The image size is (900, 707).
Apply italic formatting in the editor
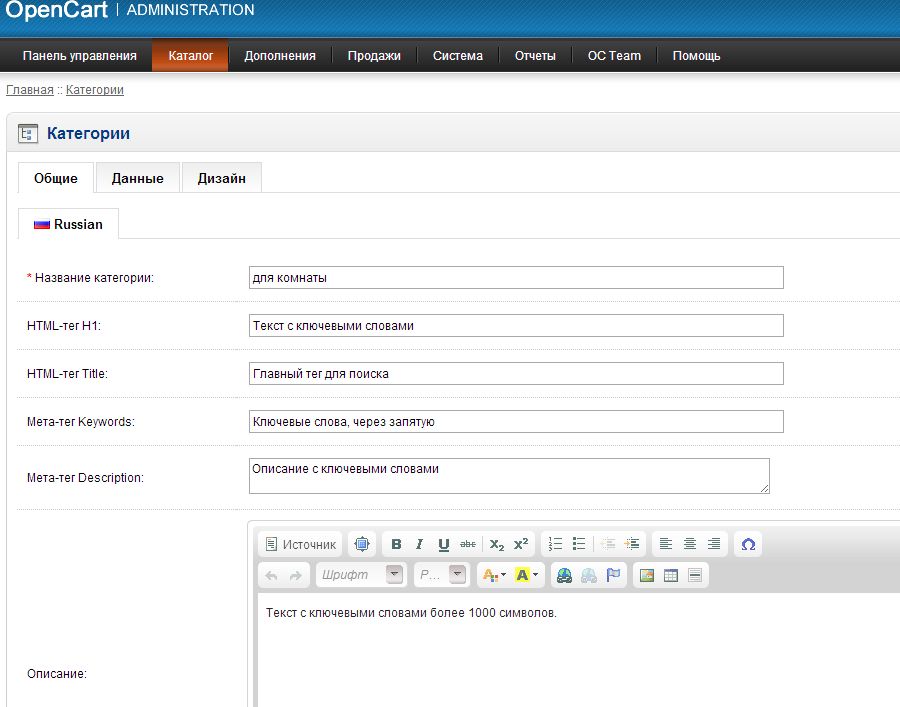pos(419,544)
